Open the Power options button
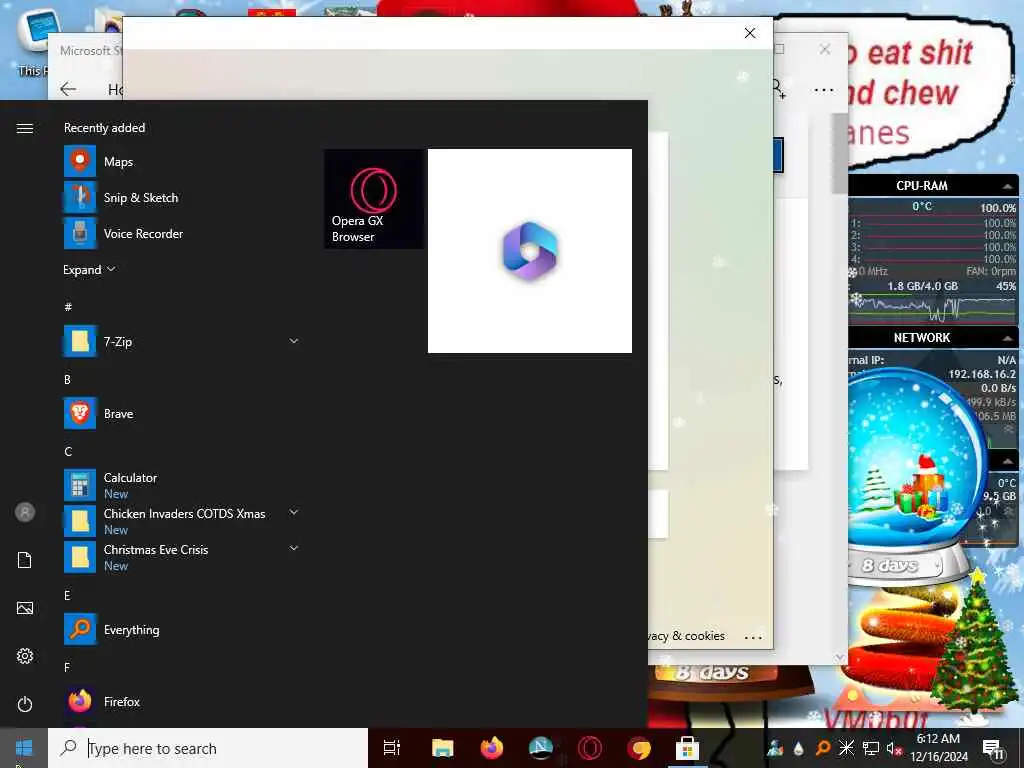This screenshot has width=1024, height=768. (x=25, y=704)
